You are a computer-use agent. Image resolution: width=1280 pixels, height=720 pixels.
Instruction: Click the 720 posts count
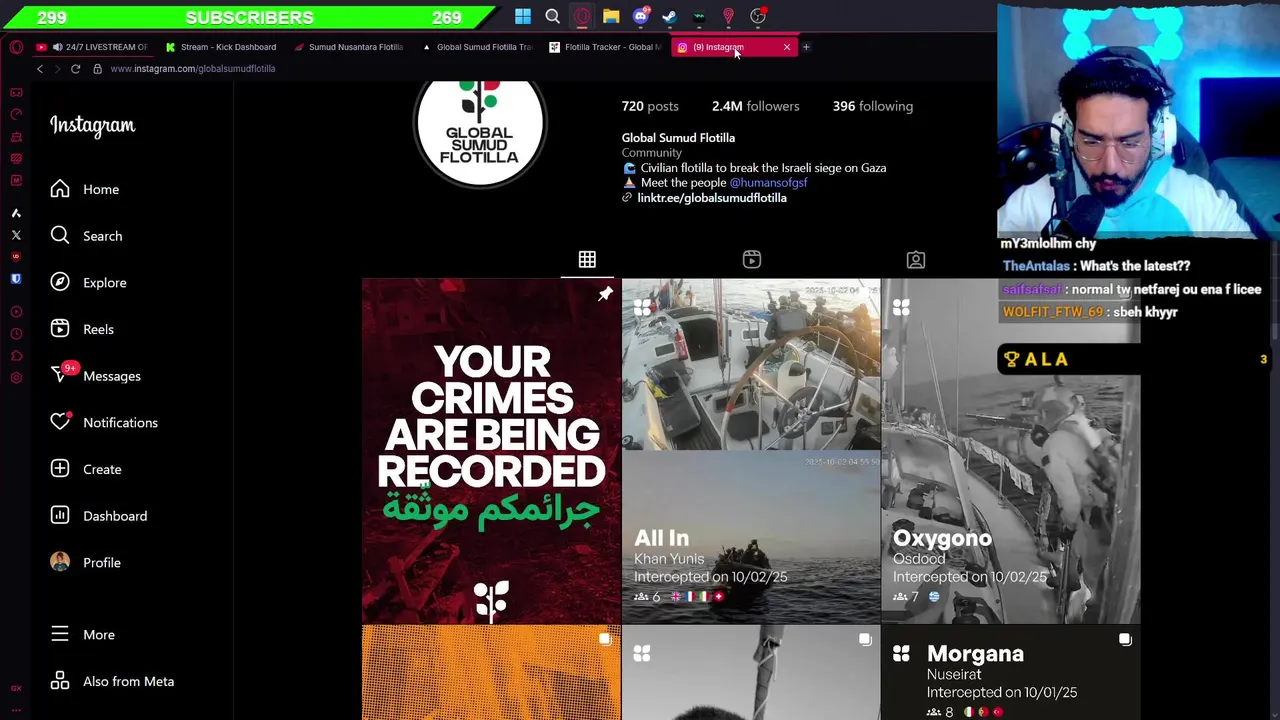point(650,106)
